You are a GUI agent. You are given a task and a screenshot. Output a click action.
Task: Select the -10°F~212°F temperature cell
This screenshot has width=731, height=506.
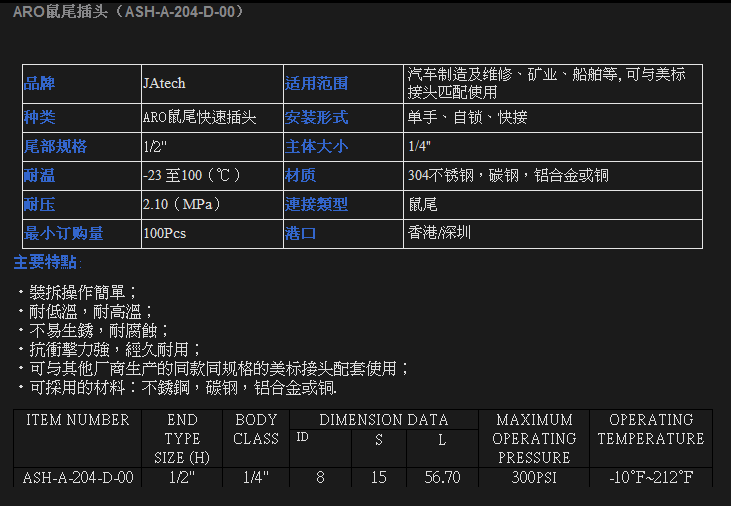[x=651, y=478]
